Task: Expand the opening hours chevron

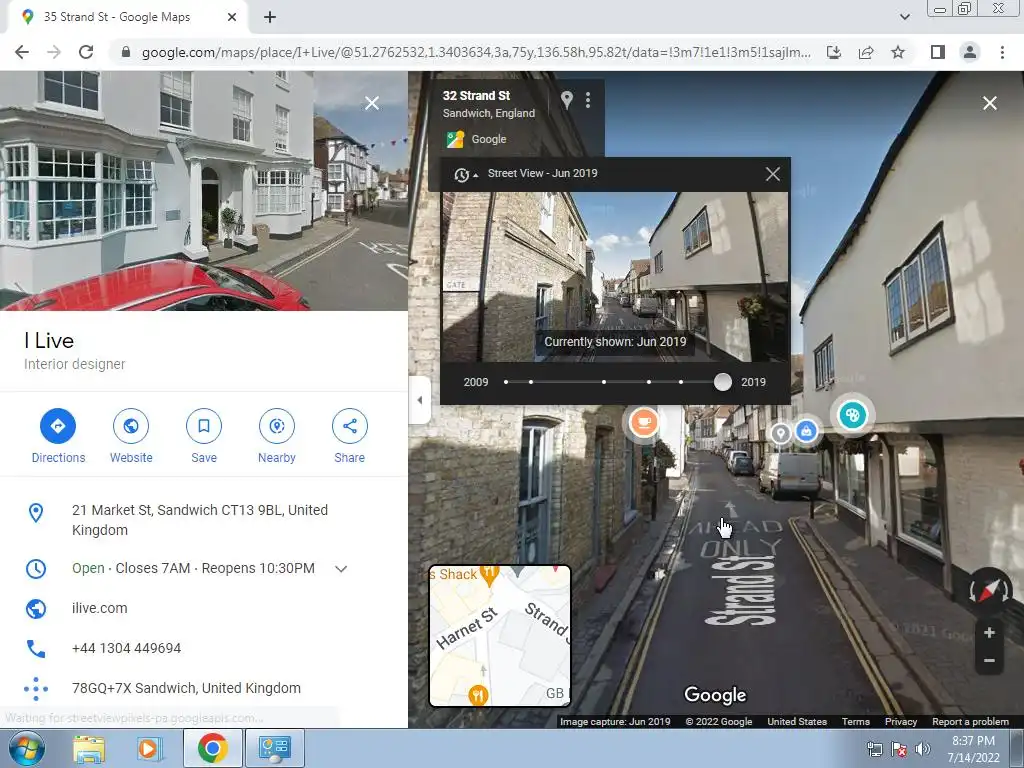Action: point(341,569)
